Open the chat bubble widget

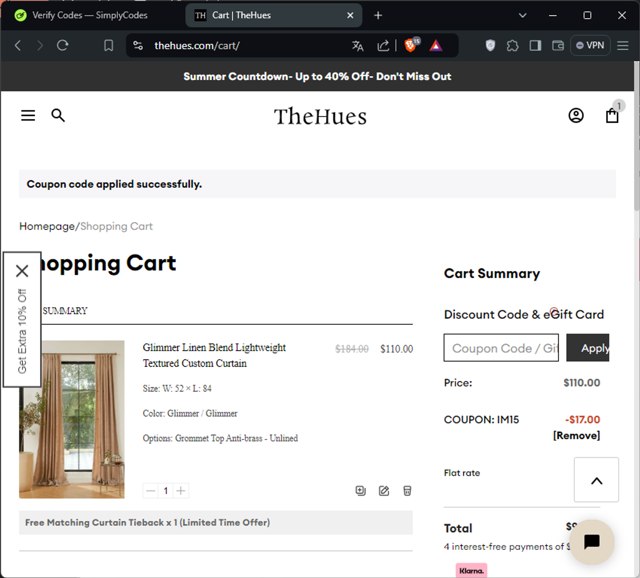click(592, 542)
